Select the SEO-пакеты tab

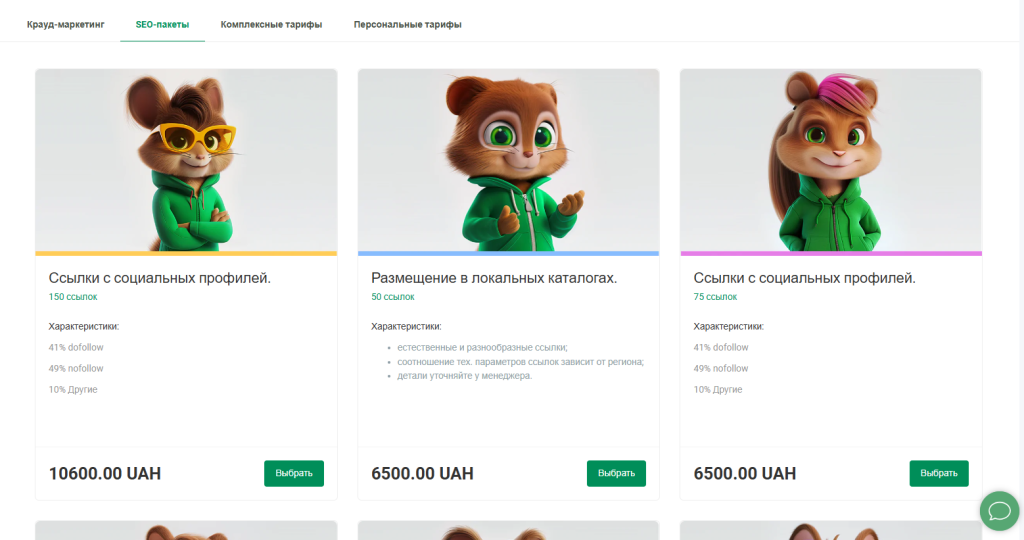click(162, 24)
